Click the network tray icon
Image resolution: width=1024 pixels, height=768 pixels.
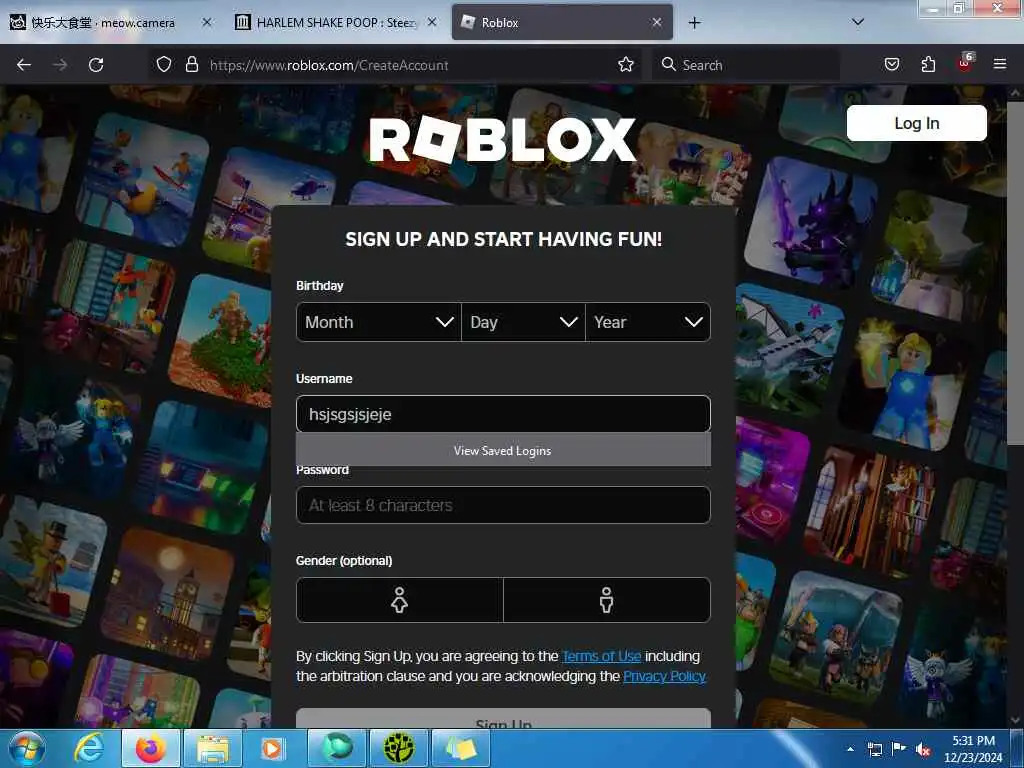click(874, 749)
